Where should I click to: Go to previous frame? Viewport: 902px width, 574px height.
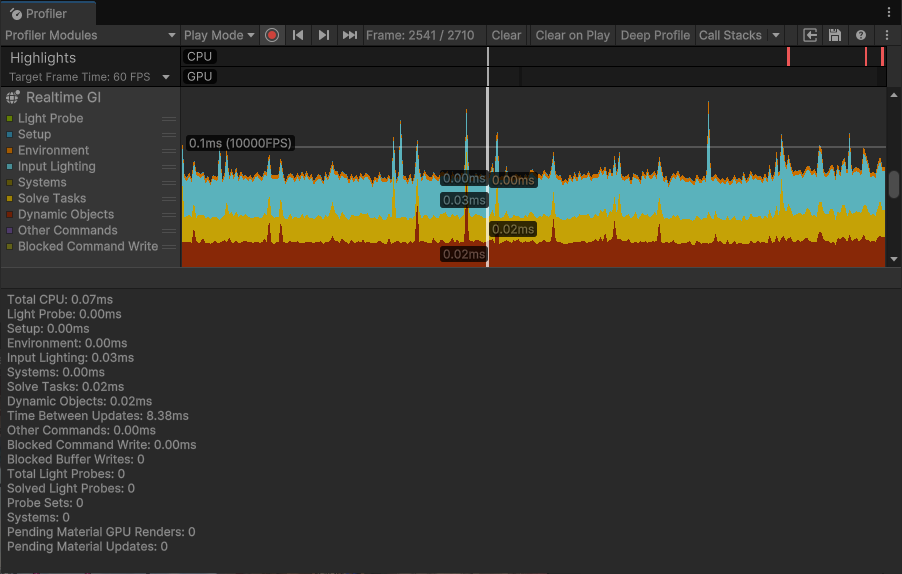pyautogui.click(x=298, y=35)
